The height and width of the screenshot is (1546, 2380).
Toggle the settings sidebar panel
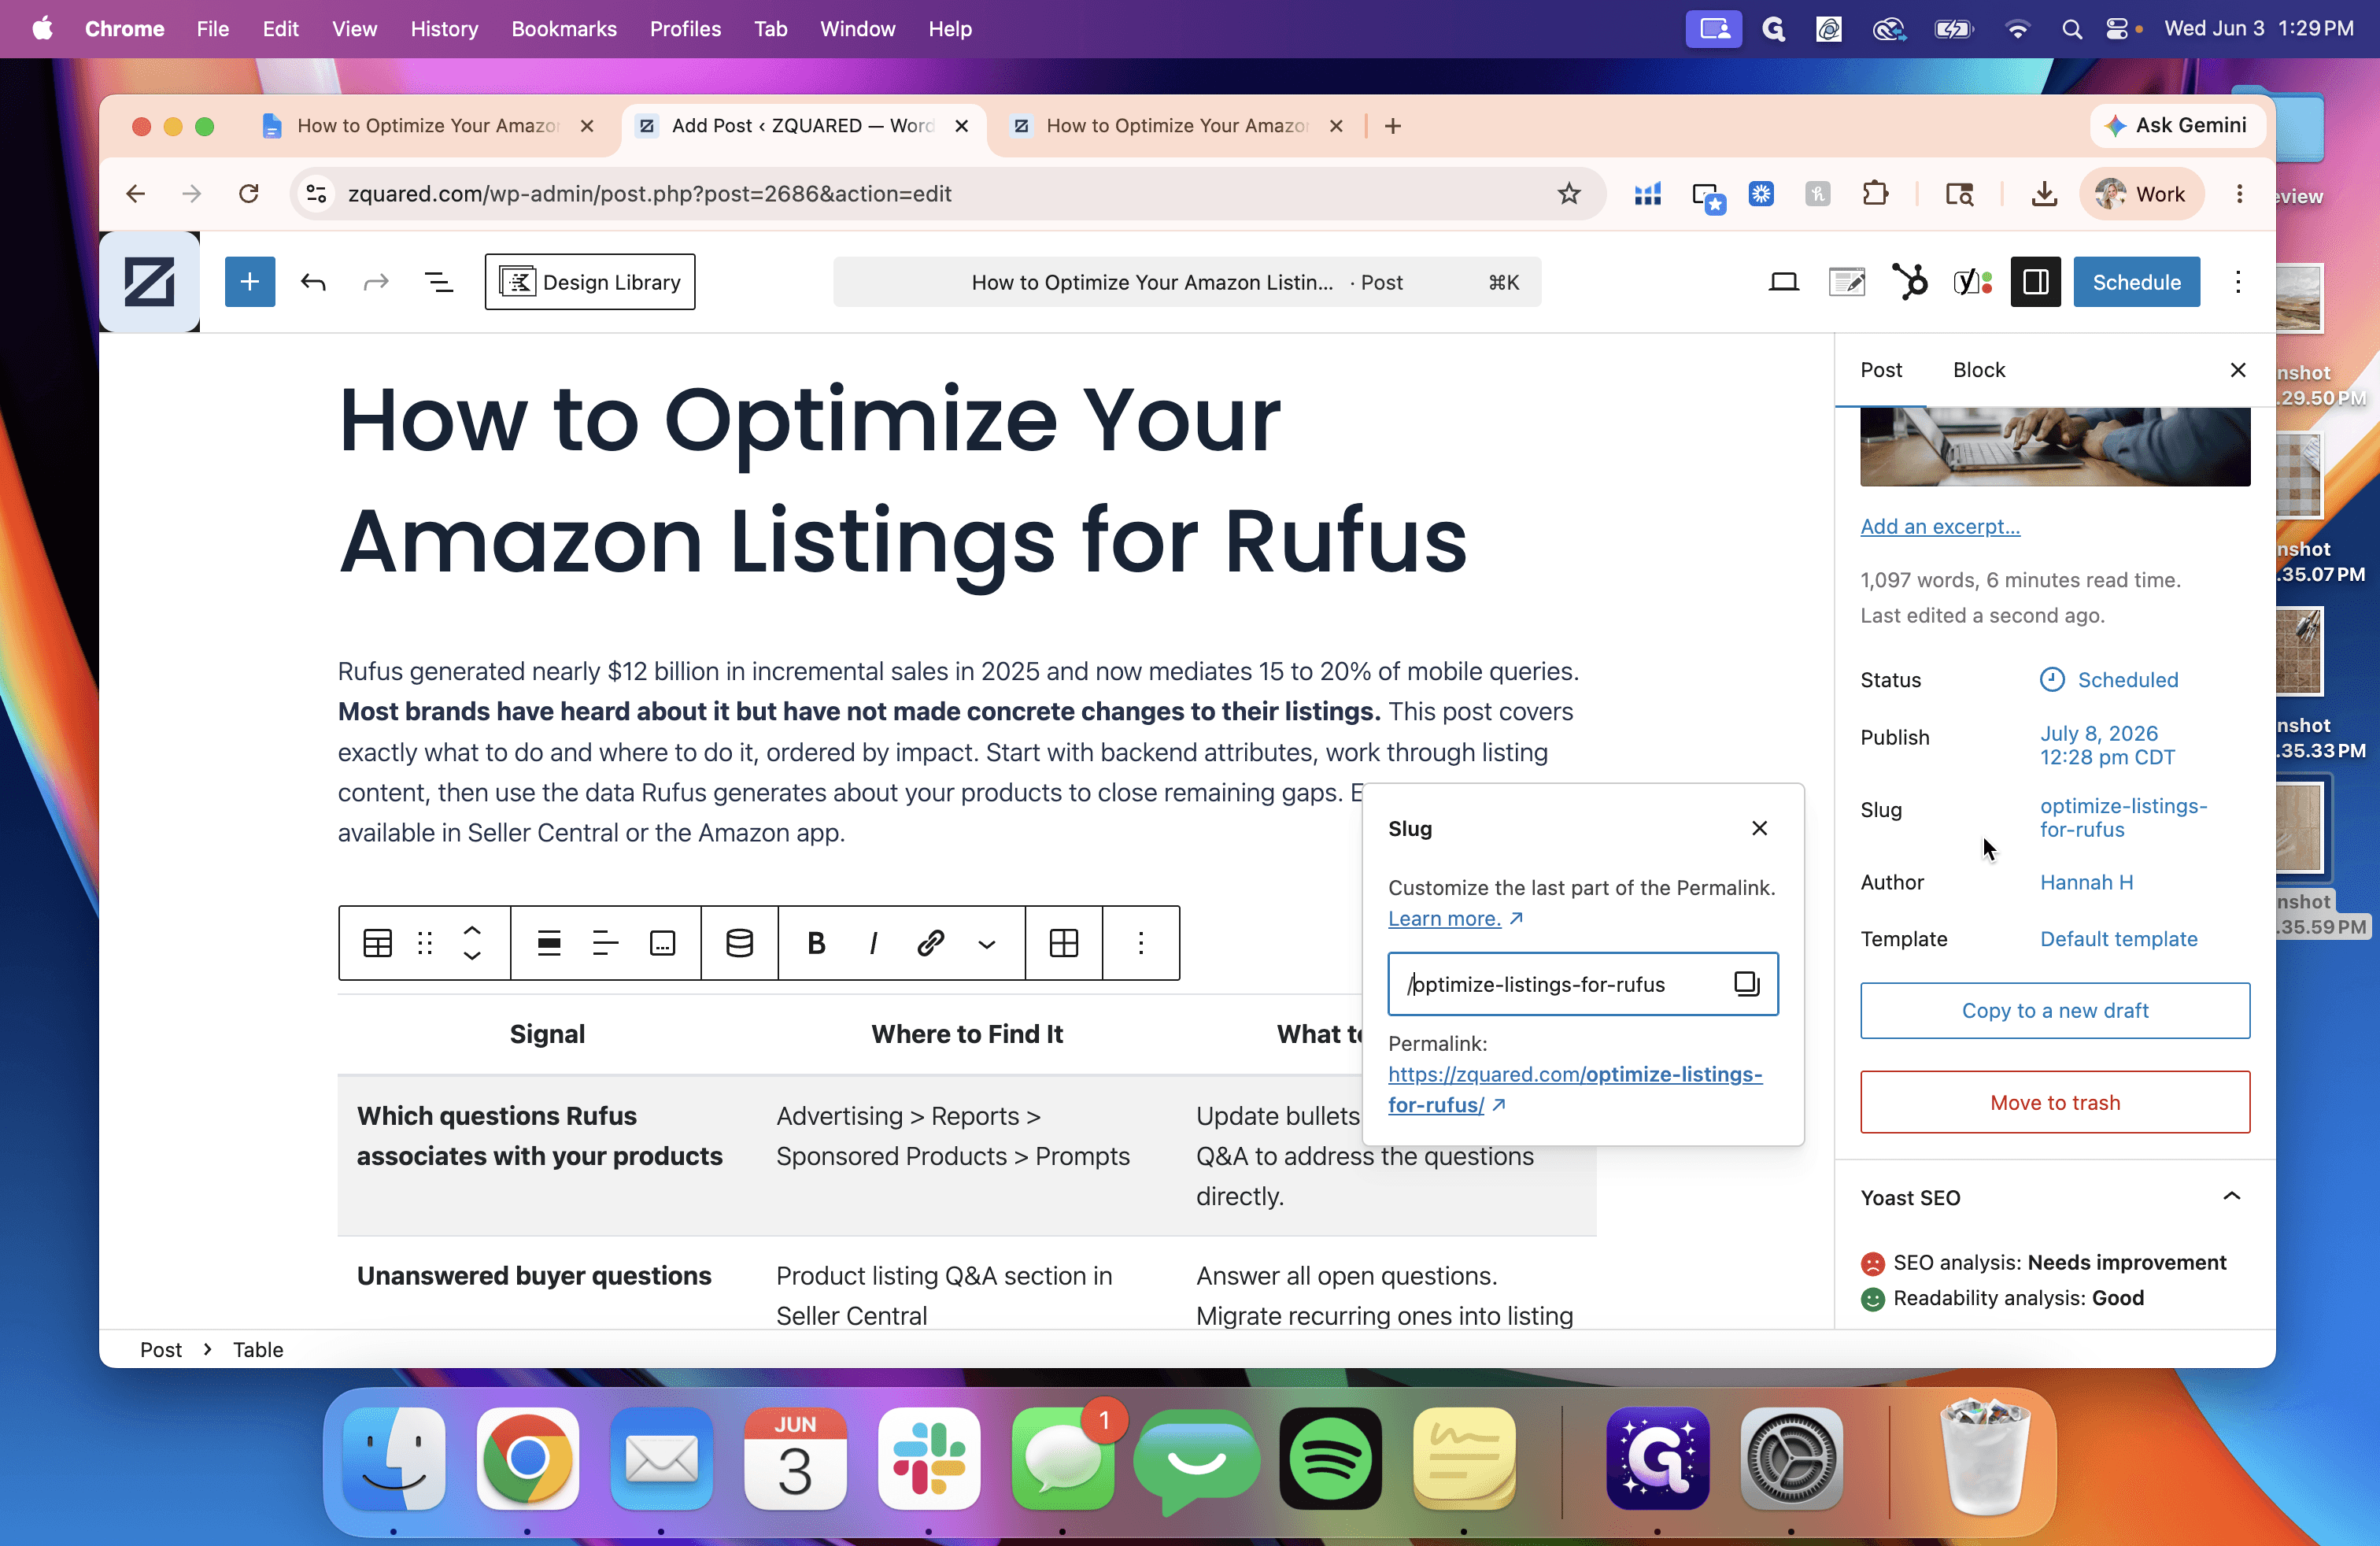[2035, 282]
